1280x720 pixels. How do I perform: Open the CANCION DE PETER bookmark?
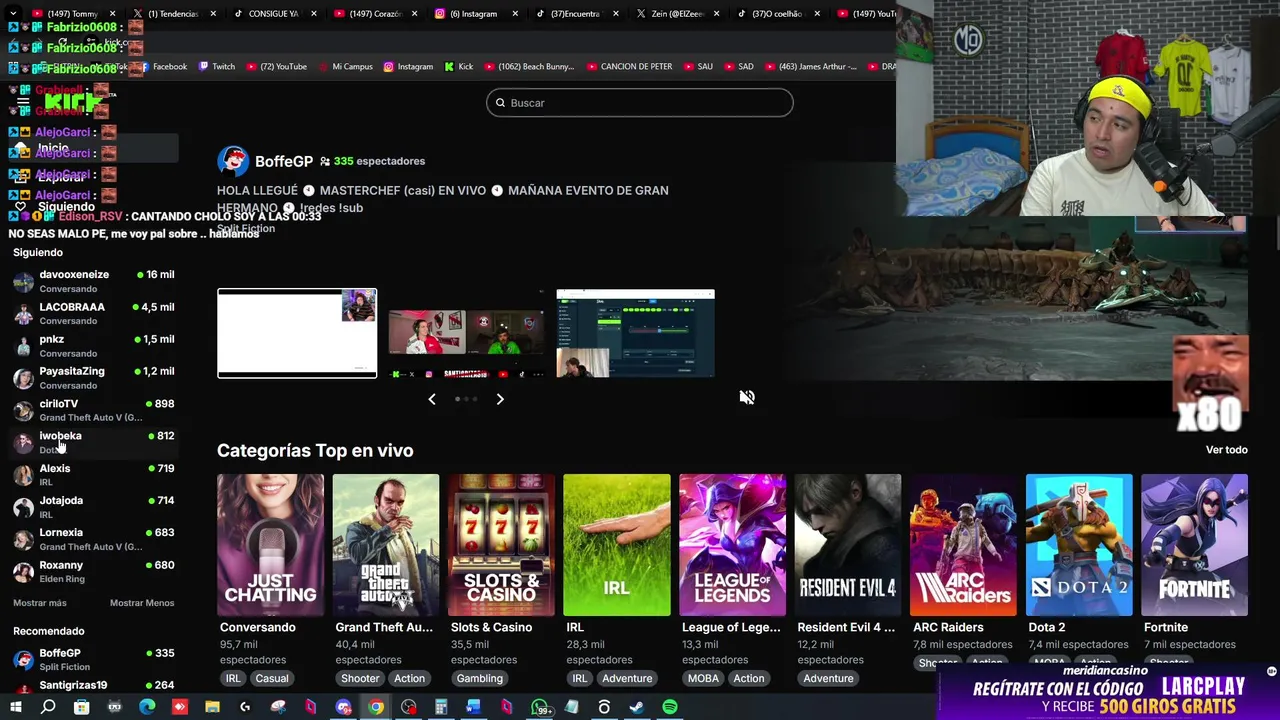tap(628, 67)
